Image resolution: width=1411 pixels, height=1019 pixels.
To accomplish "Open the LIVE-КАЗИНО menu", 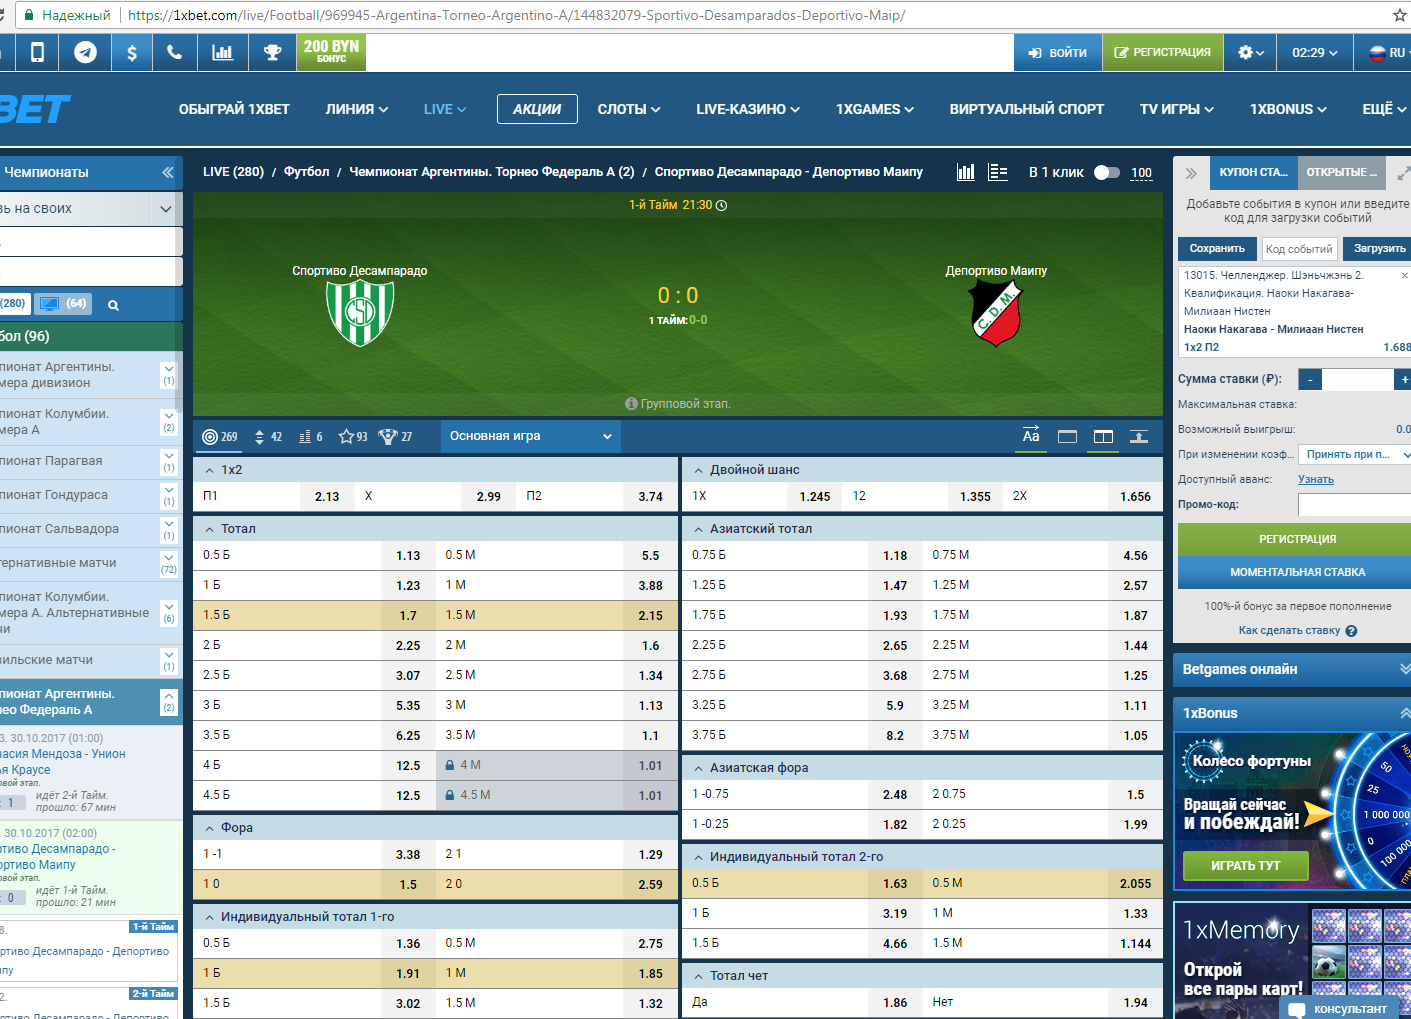I will point(748,109).
